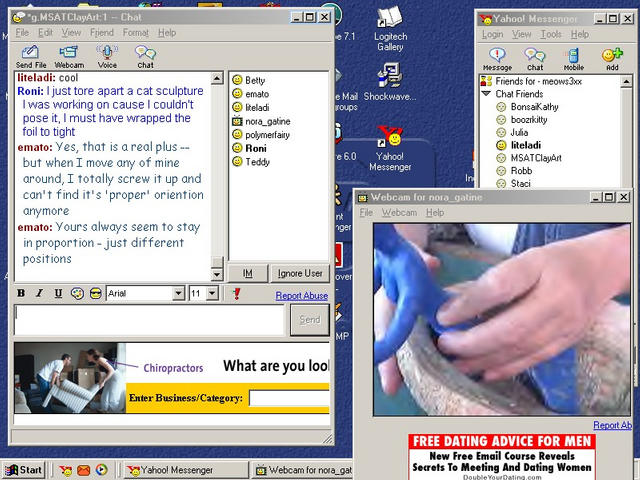Click Message icon in Yahoo! Messenger window
Viewport: 640px width, 480px height.
(x=497, y=59)
